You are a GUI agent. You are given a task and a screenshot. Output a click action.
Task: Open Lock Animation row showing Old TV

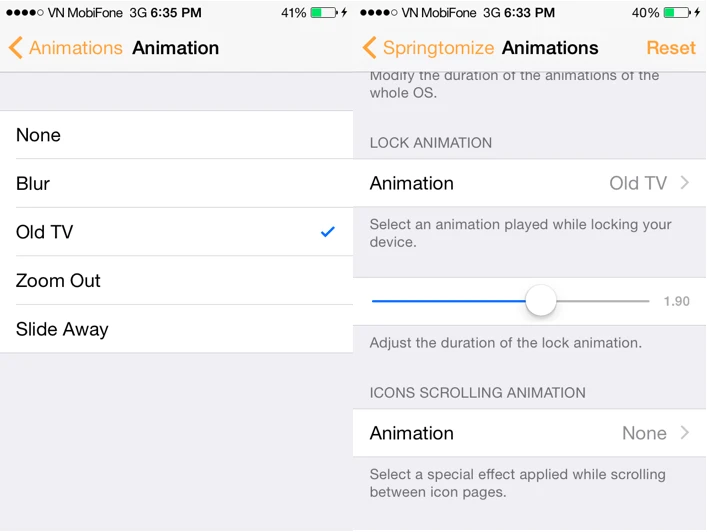tap(530, 183)
